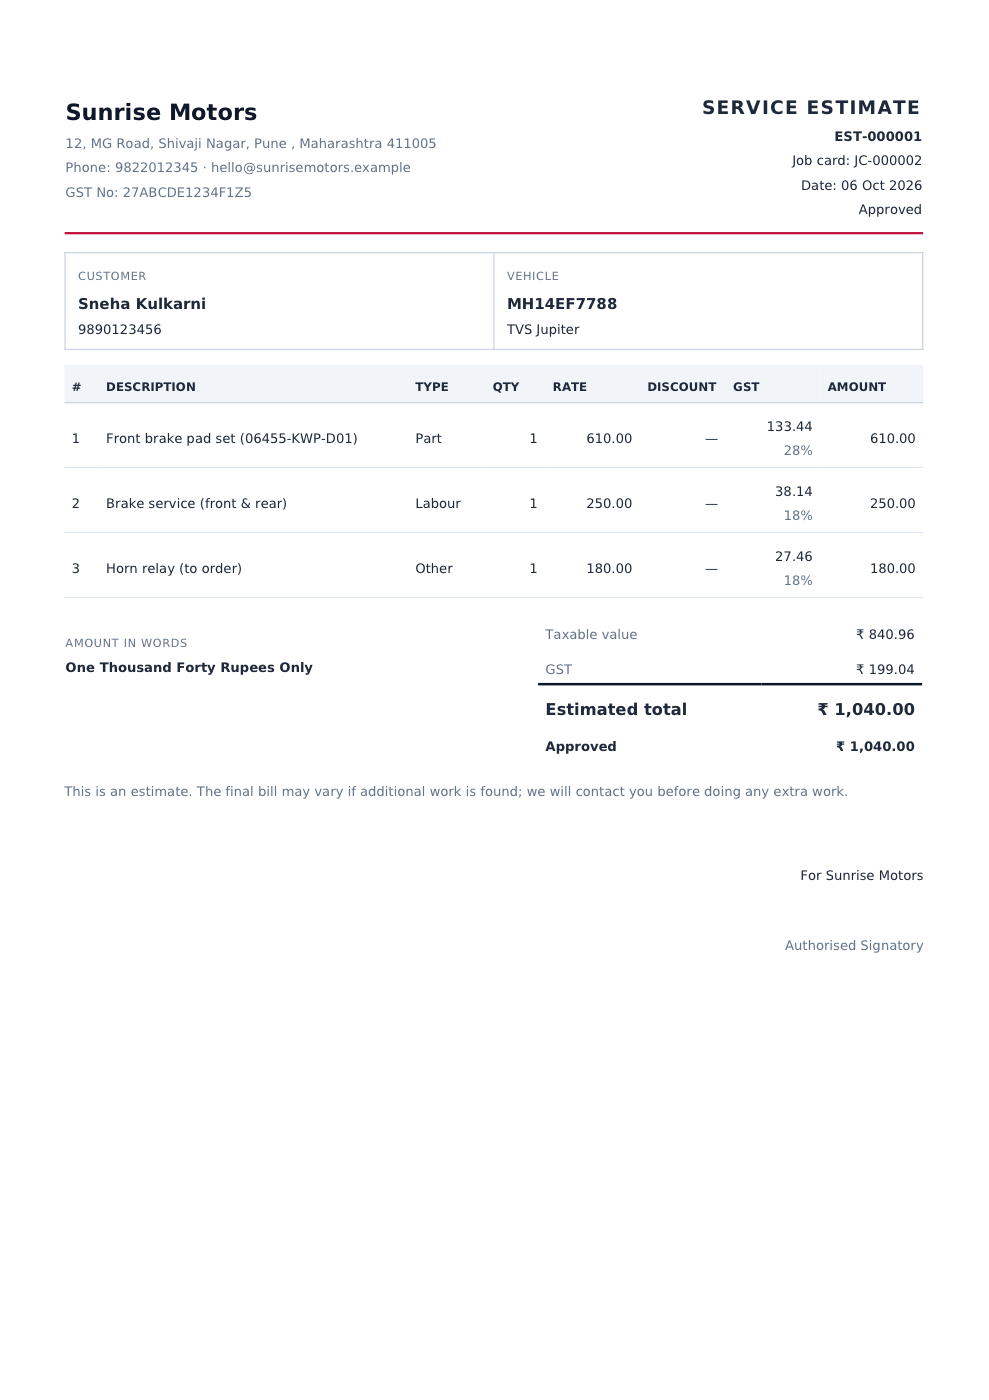Click the Sunrise Motors company heading
Screen dimensions: 989x1400
[x=161, y=112]
